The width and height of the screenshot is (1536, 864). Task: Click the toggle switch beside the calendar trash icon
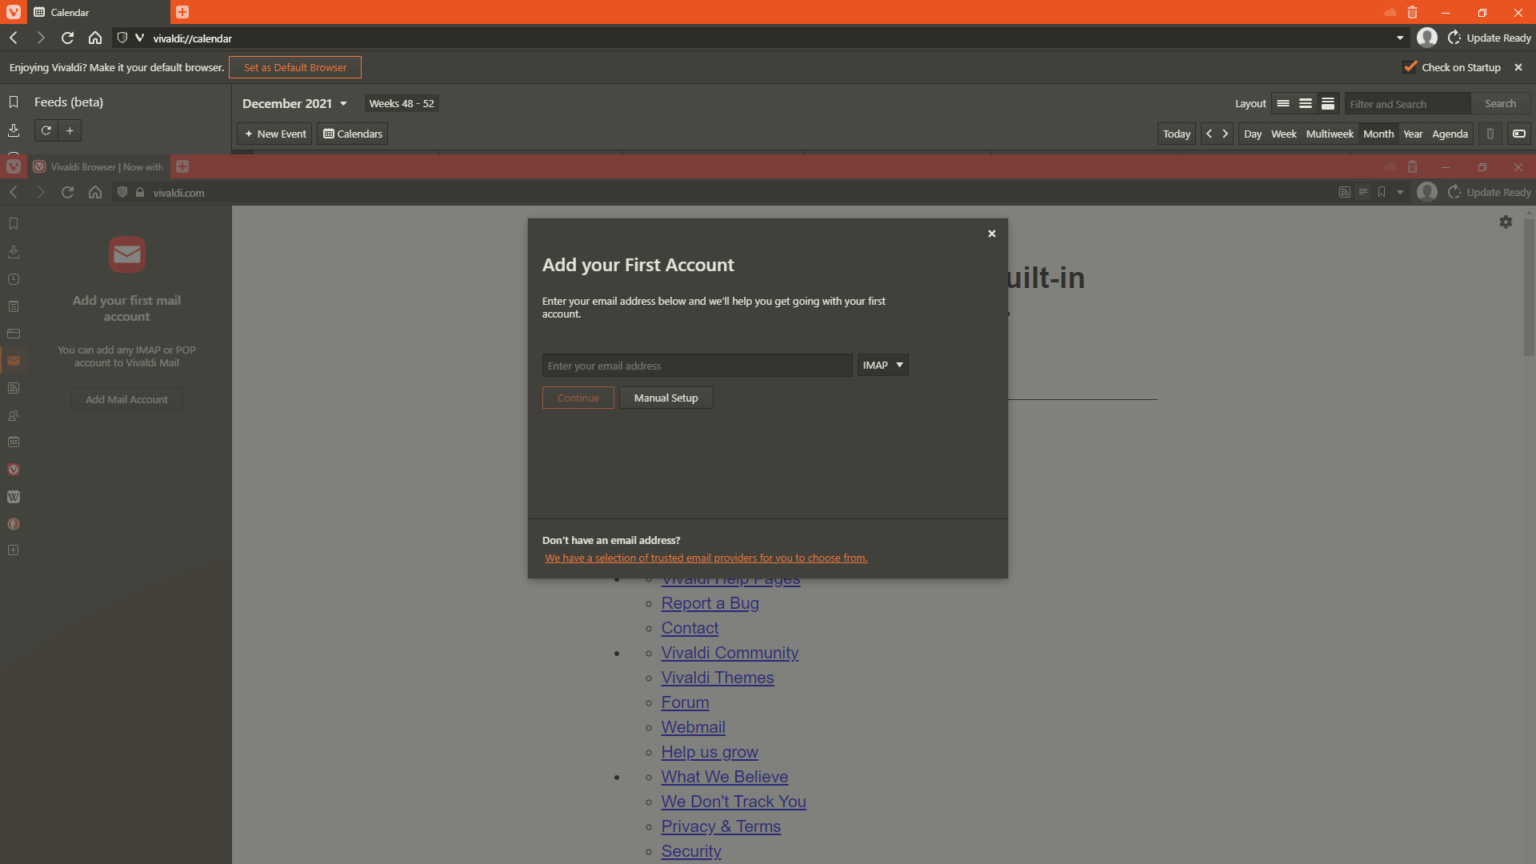click(x=1518, y=133)
